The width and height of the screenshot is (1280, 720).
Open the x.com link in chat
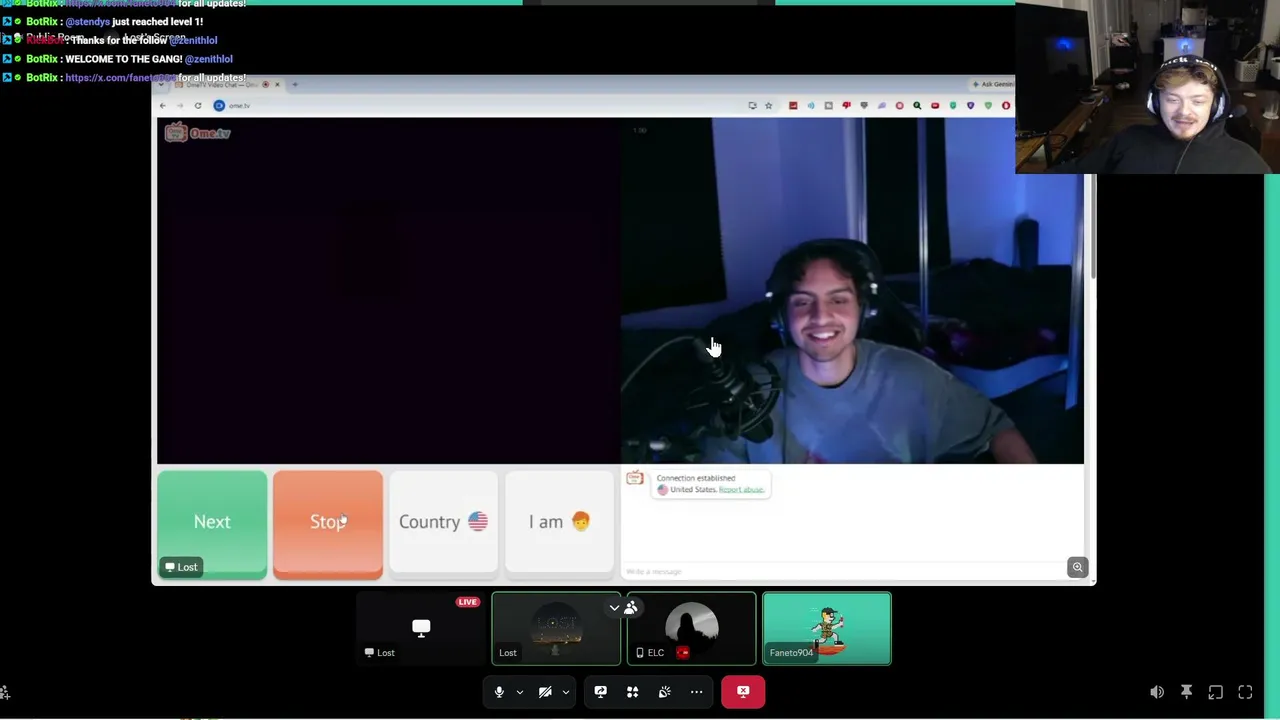click(x=121, y=78)
